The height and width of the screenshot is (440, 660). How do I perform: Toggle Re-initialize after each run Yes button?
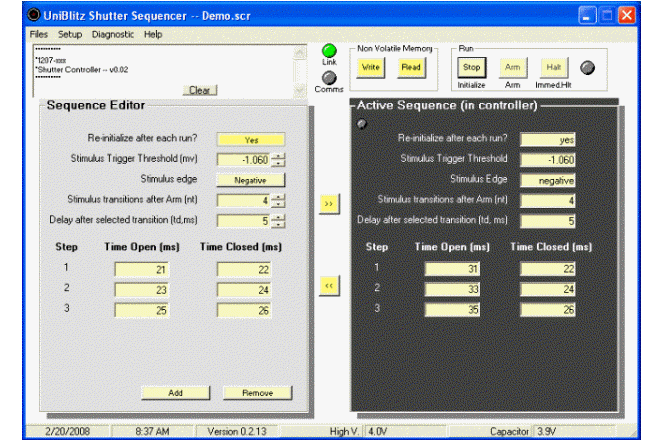pyautogui.click(x=251, y=140)
